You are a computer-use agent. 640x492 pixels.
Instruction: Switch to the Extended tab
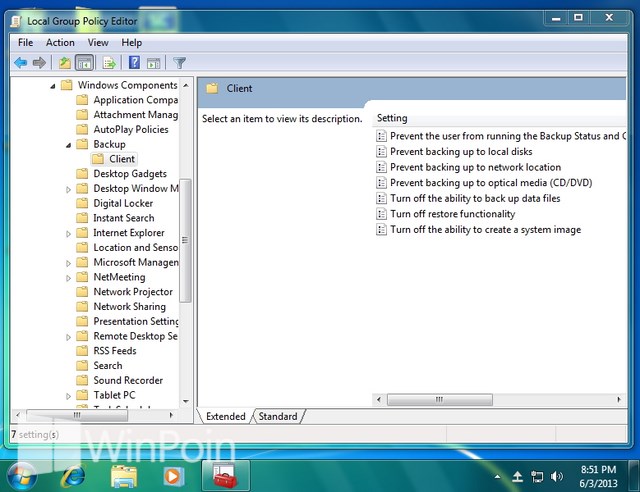225,416
